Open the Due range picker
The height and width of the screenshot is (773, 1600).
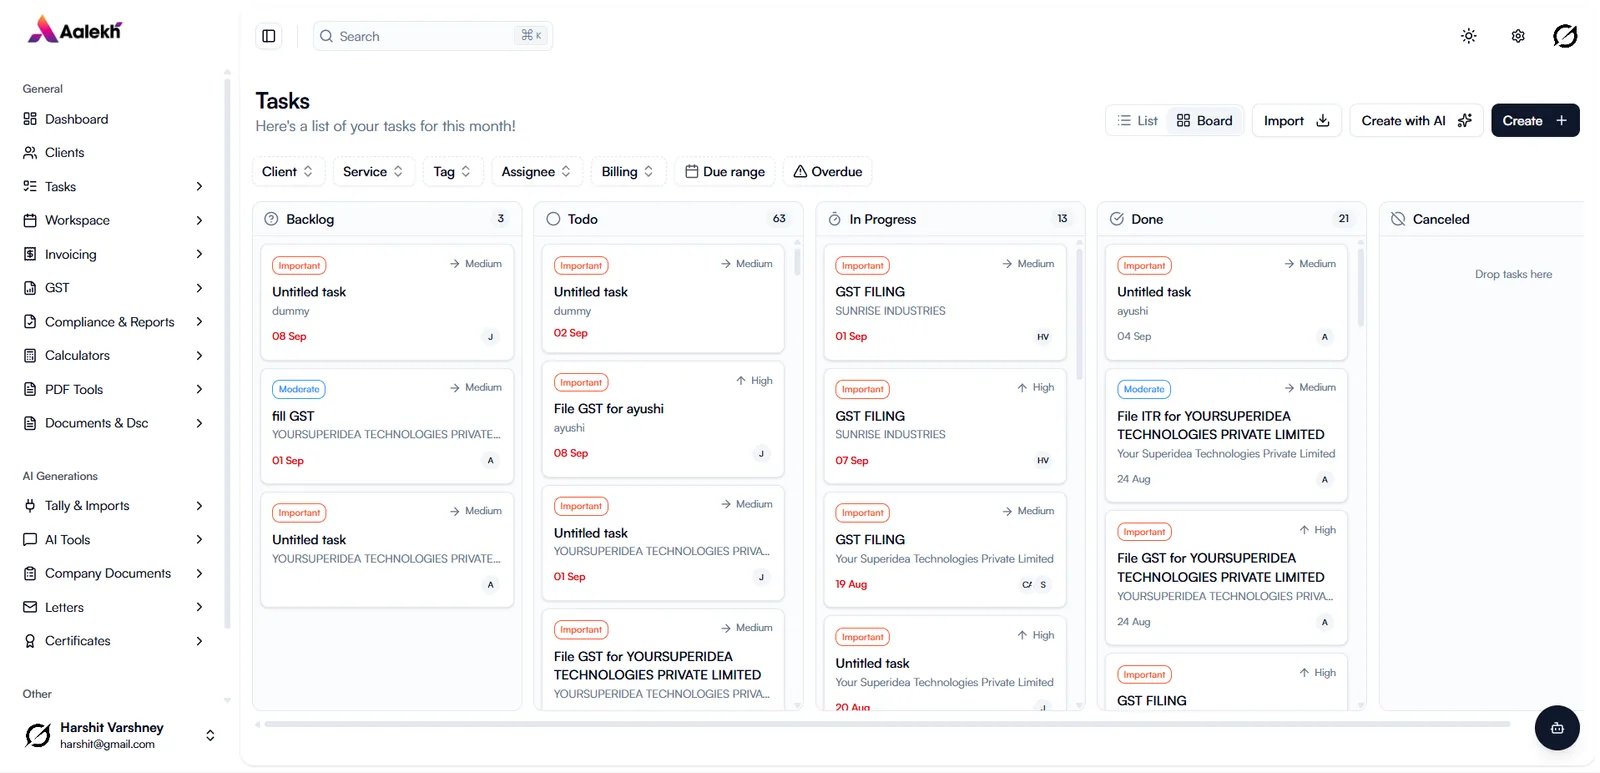725,172
